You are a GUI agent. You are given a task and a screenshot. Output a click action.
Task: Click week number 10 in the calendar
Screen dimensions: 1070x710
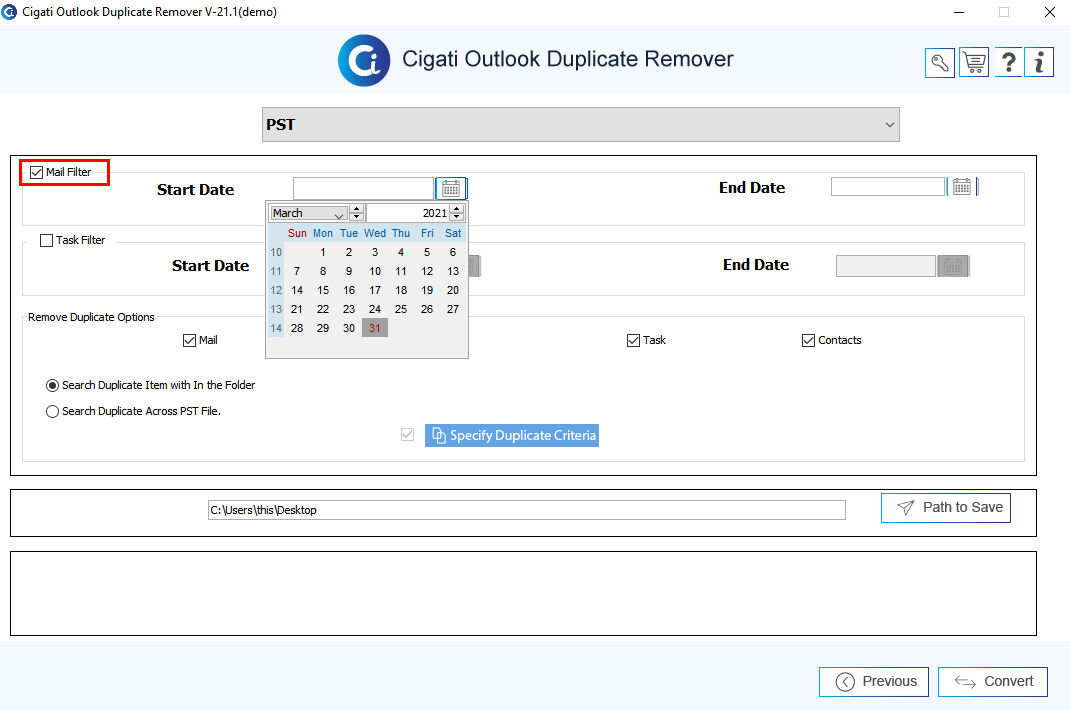click(x=276, y=253)
